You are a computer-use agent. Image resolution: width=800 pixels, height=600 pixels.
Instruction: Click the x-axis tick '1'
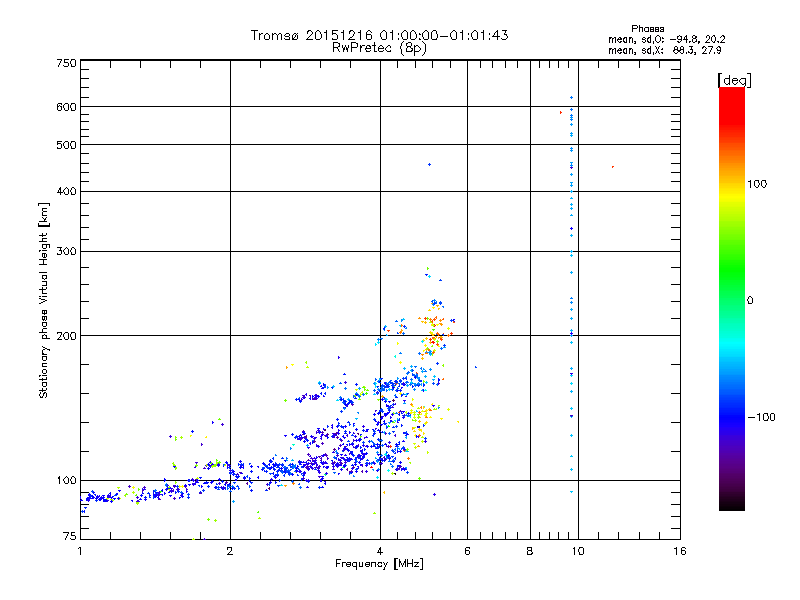[80, 551]
